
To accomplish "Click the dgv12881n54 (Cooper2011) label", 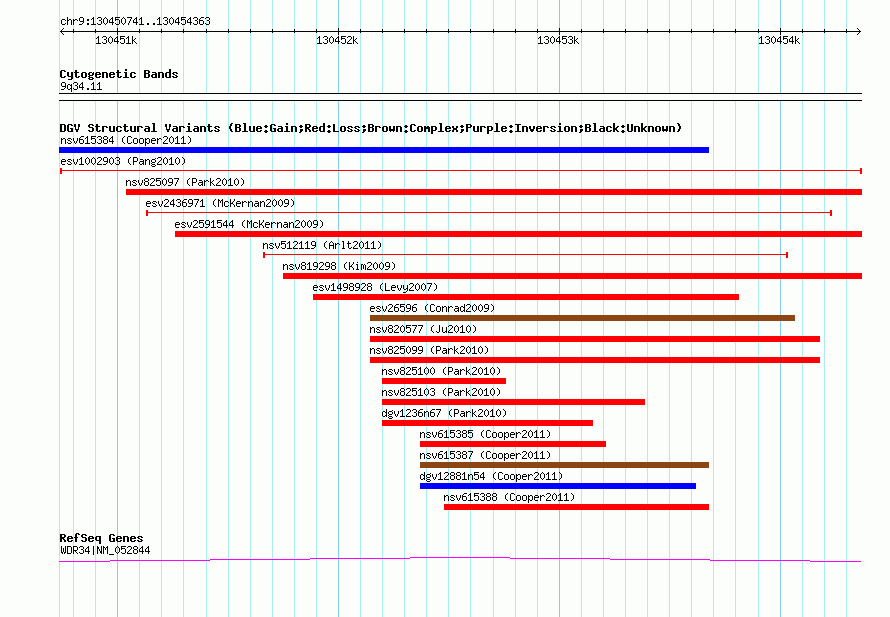I will (x=491, y=476).
